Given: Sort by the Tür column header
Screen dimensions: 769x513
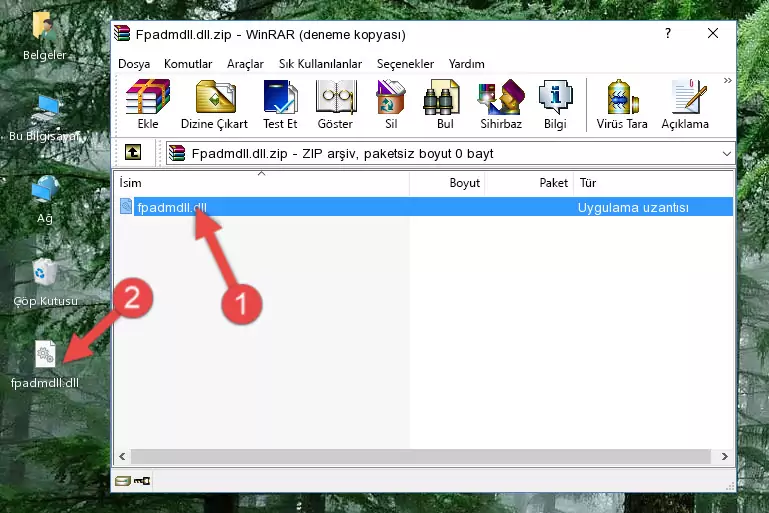Looking at the screenshot, I should pos(654,183).
